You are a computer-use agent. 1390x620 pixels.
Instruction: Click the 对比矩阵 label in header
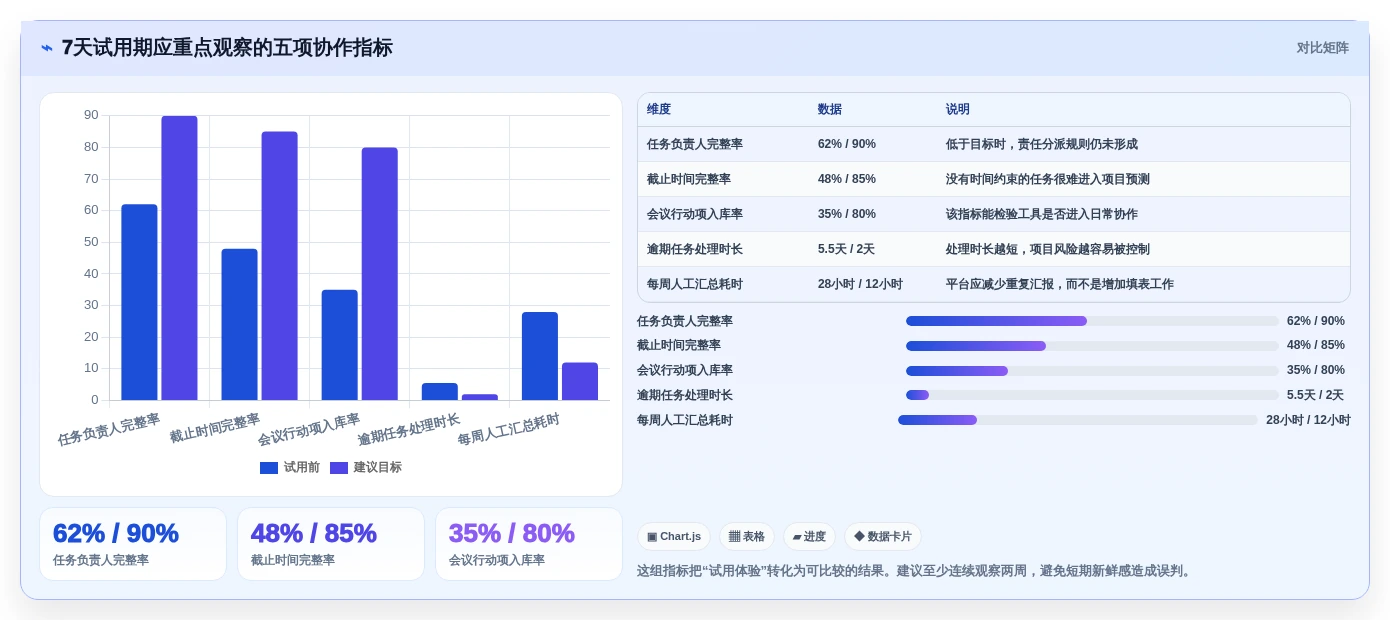(1322, 48)
